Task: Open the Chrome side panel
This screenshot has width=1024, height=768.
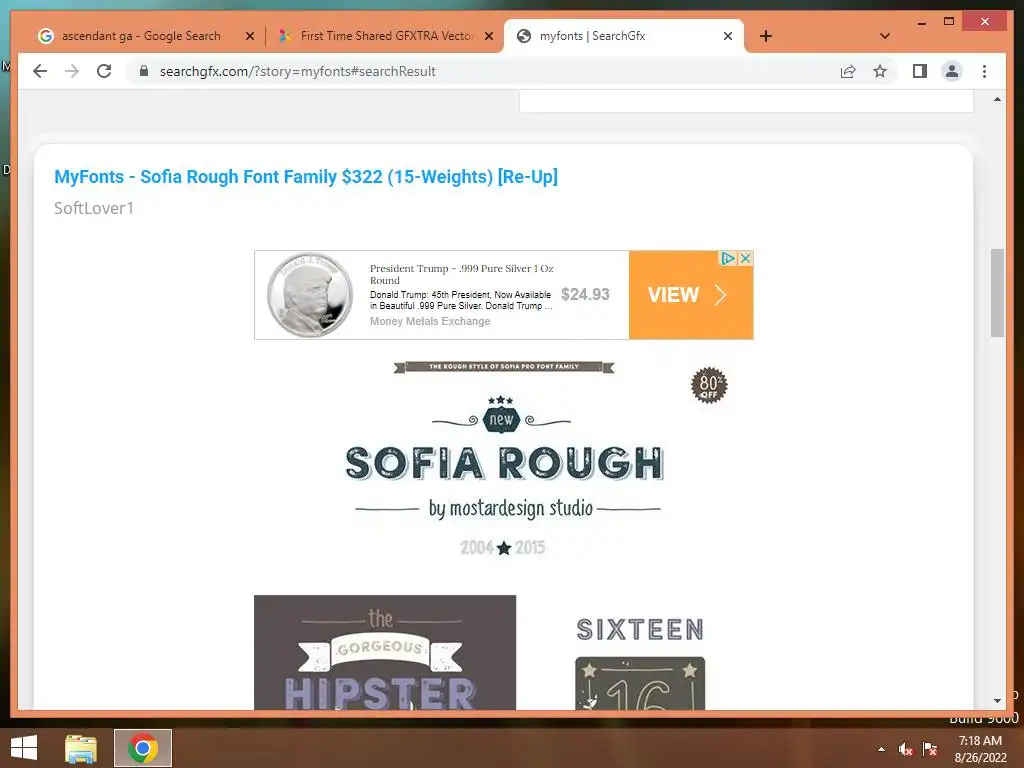Action: click(920, 71)
